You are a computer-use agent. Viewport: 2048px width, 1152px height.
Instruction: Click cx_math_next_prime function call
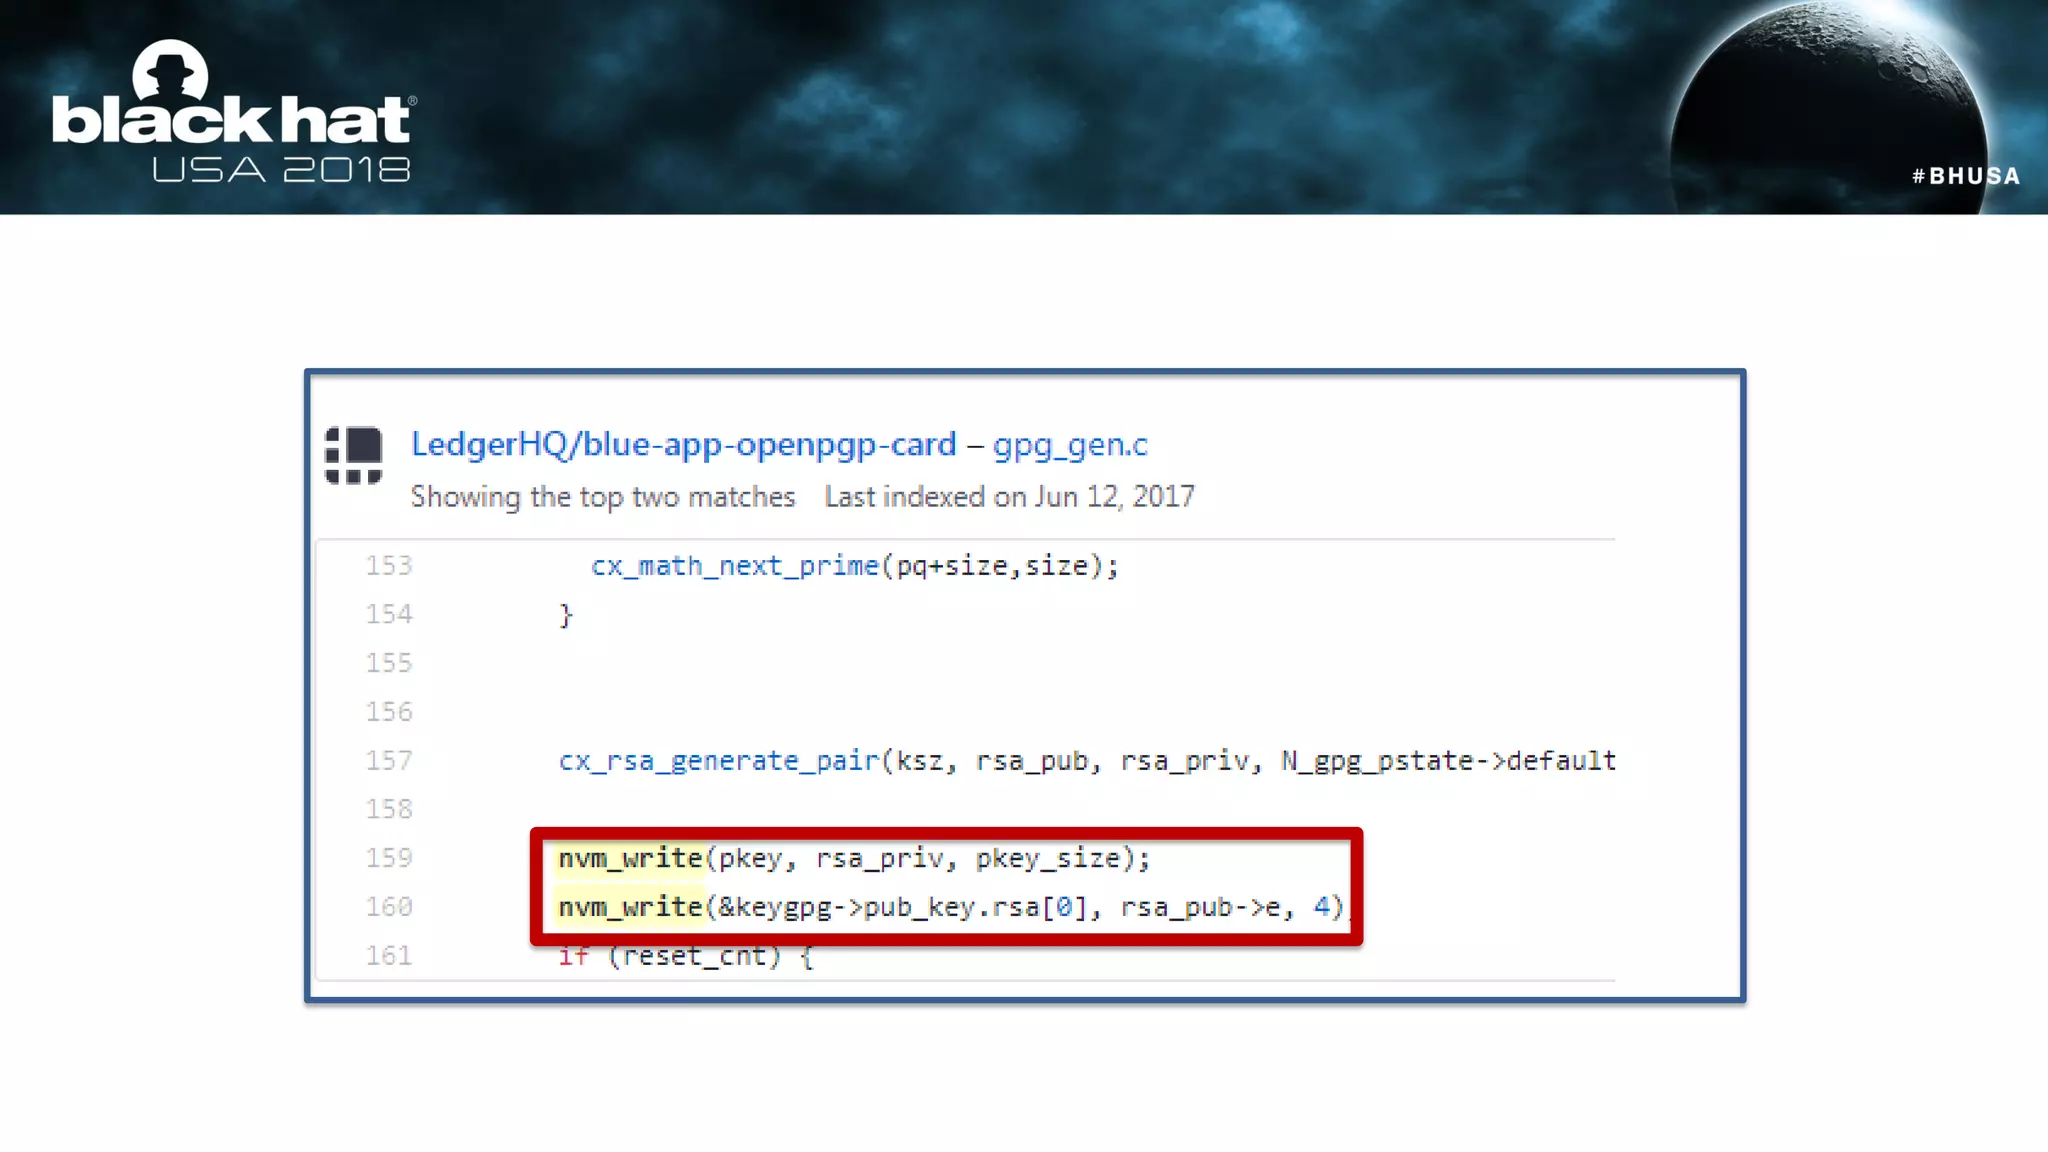[734, 566]
